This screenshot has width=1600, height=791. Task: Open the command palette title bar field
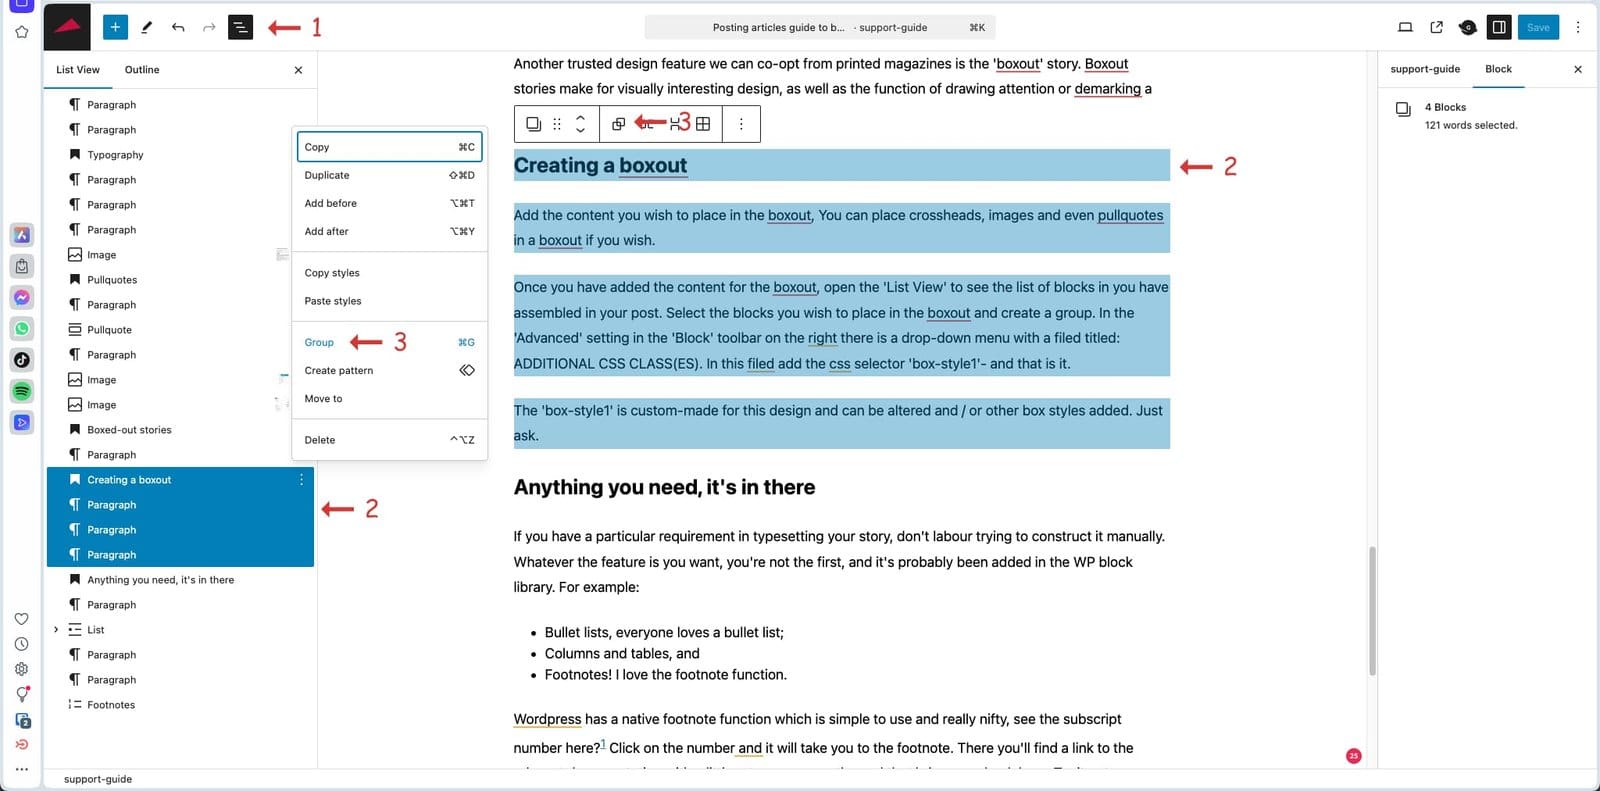pos(820,27)
